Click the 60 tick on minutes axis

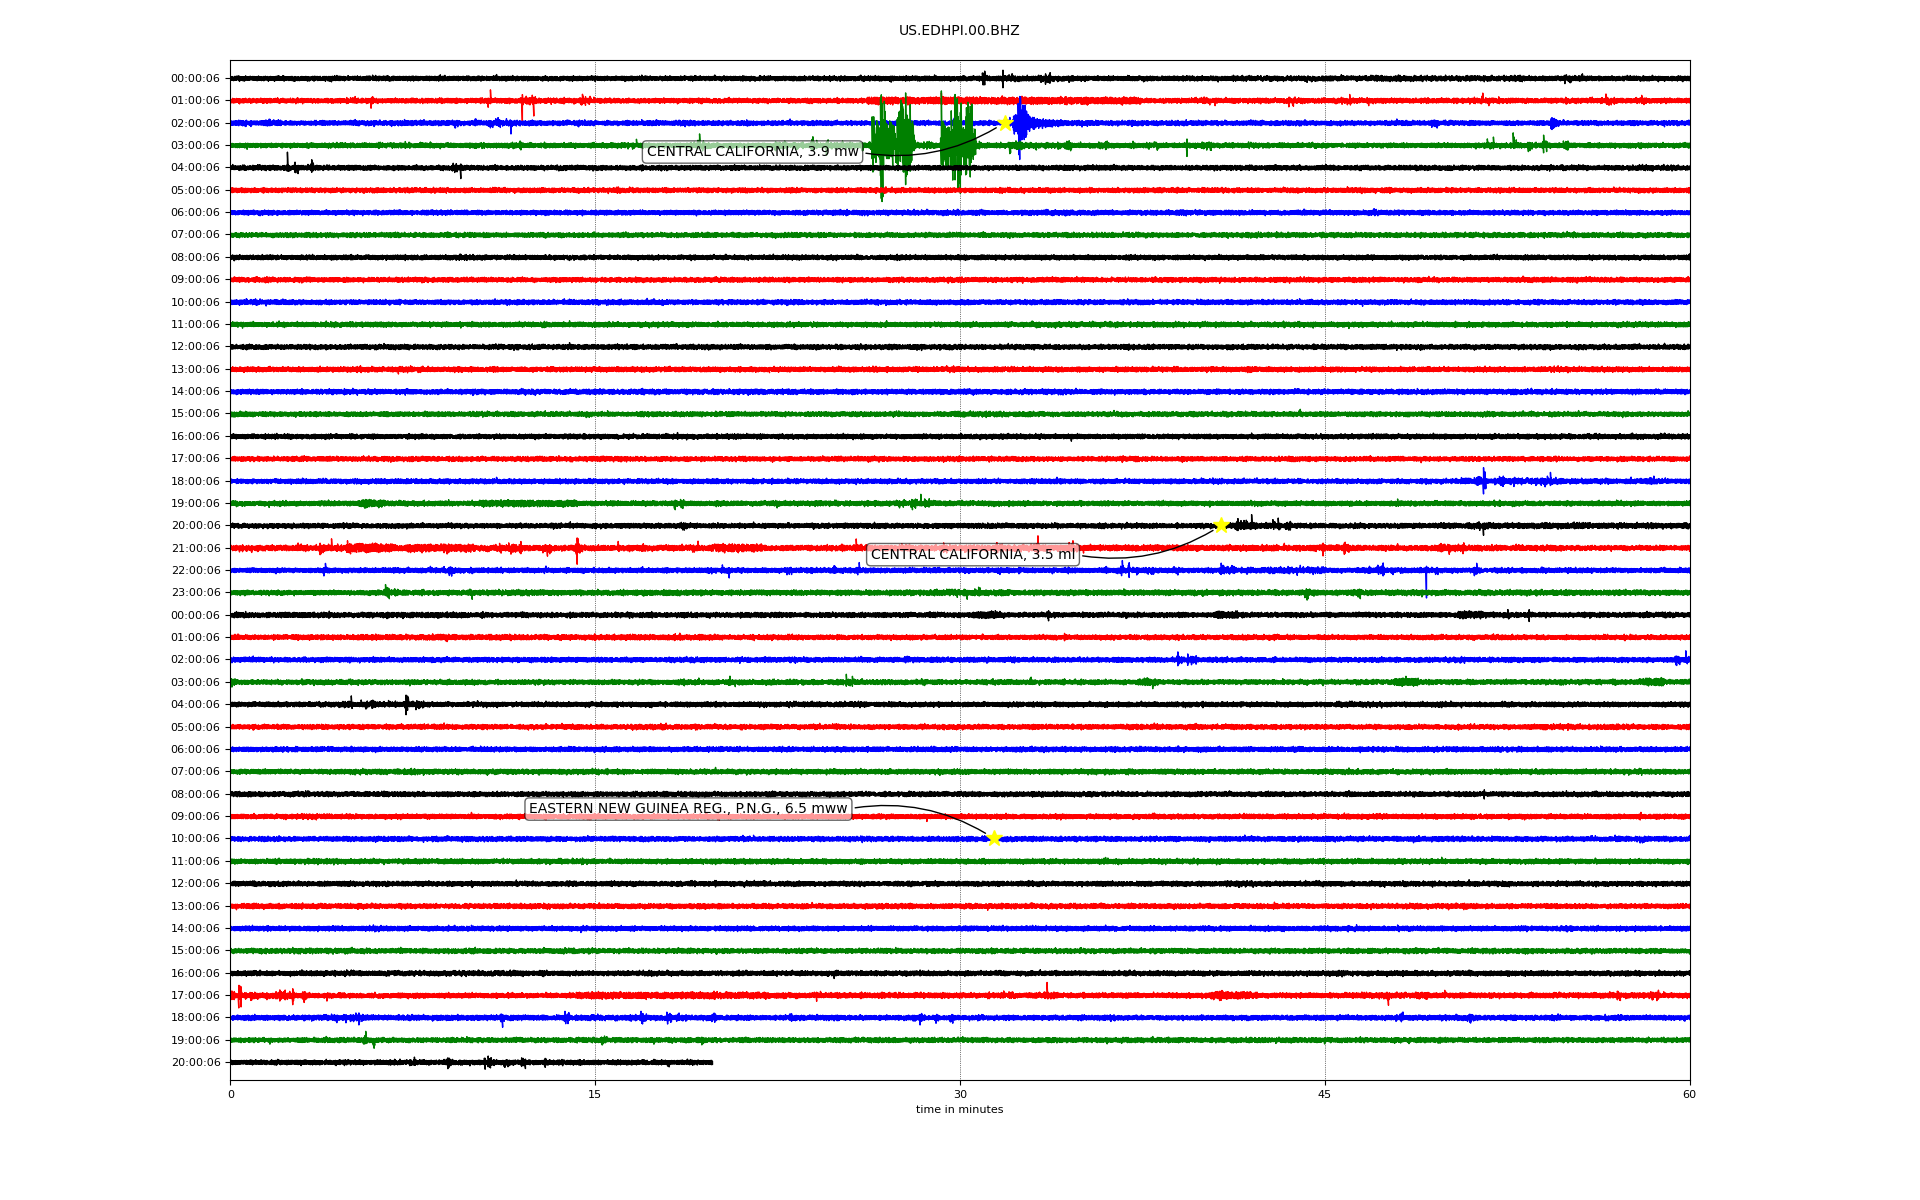[1689, 1094]
